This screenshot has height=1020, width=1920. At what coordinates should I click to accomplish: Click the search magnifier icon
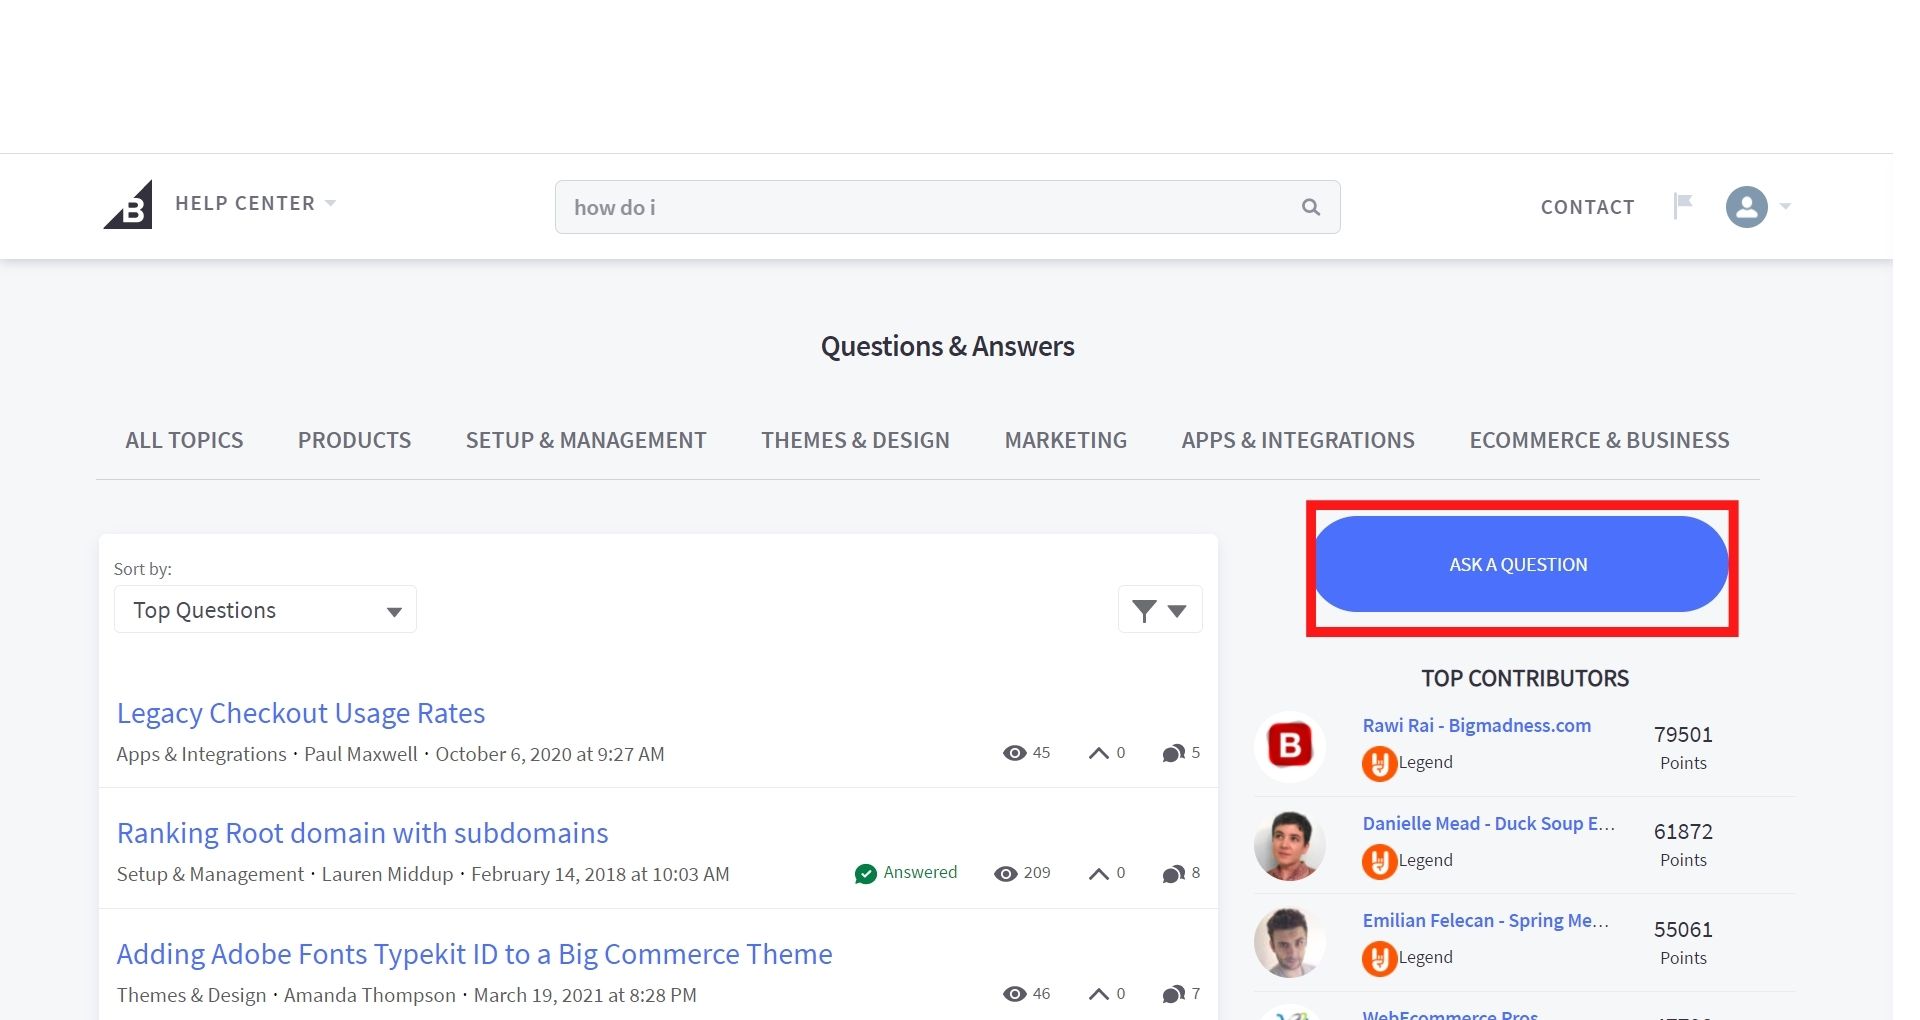(x=1311, y=207)
